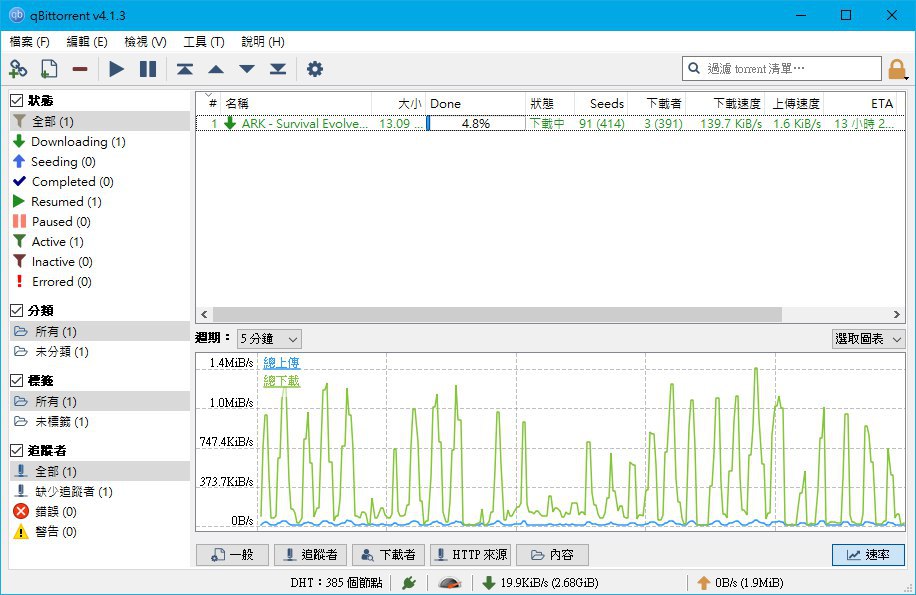Click the green download arrow in status bar
Viewport: 916px width, 595px height.
[x=489, y=582]
